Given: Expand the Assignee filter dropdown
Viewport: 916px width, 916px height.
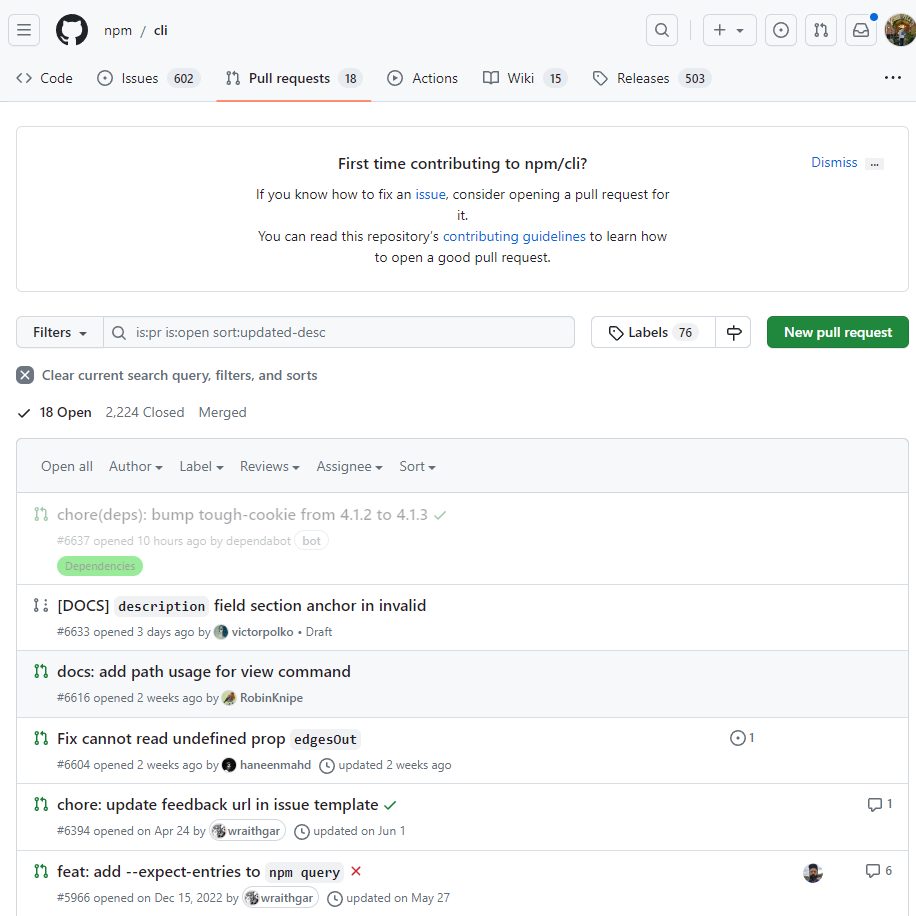Looking at the screenshot, I should 349,466.
